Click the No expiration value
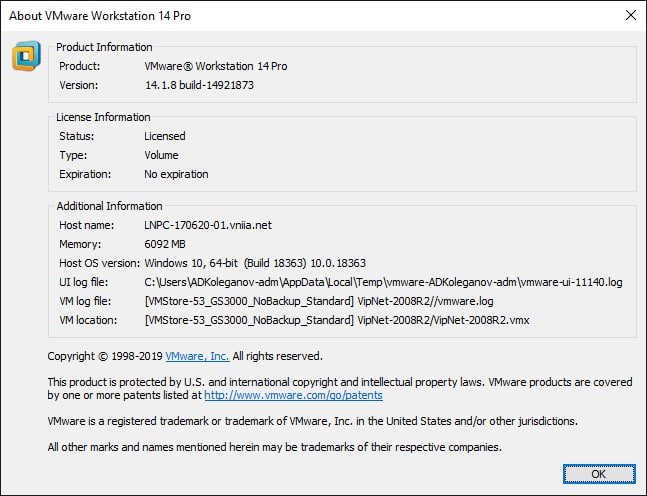Screen dimensions: 647x496 (x=176, y=174)
